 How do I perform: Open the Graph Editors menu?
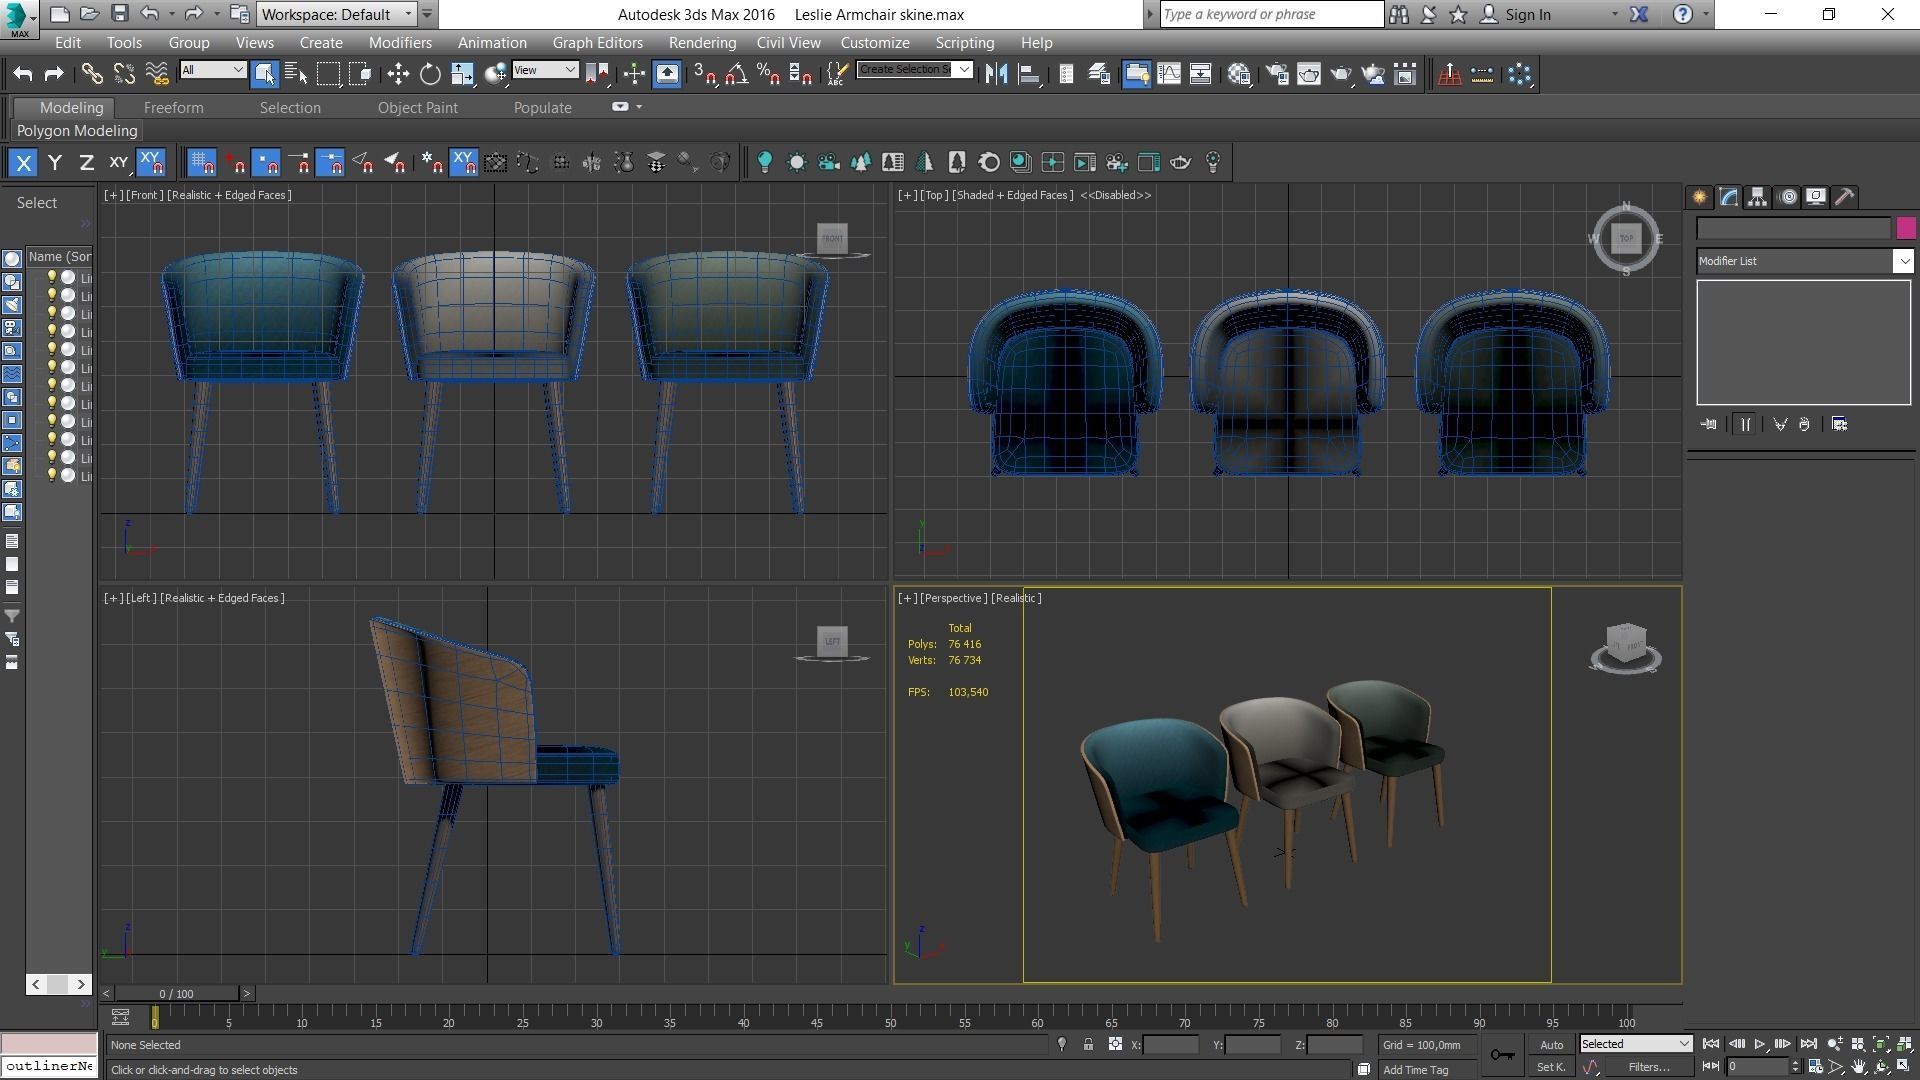[x=597, y=43]
